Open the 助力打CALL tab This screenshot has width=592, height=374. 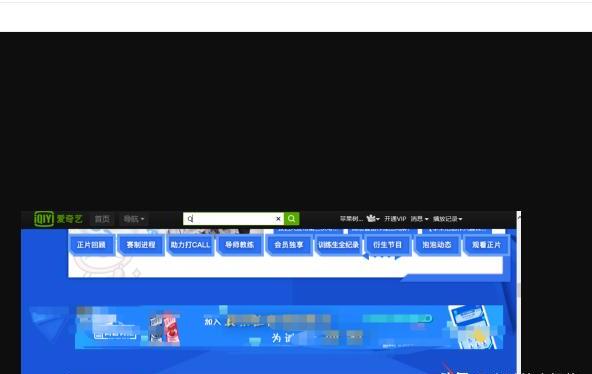[x=190, y=245]
